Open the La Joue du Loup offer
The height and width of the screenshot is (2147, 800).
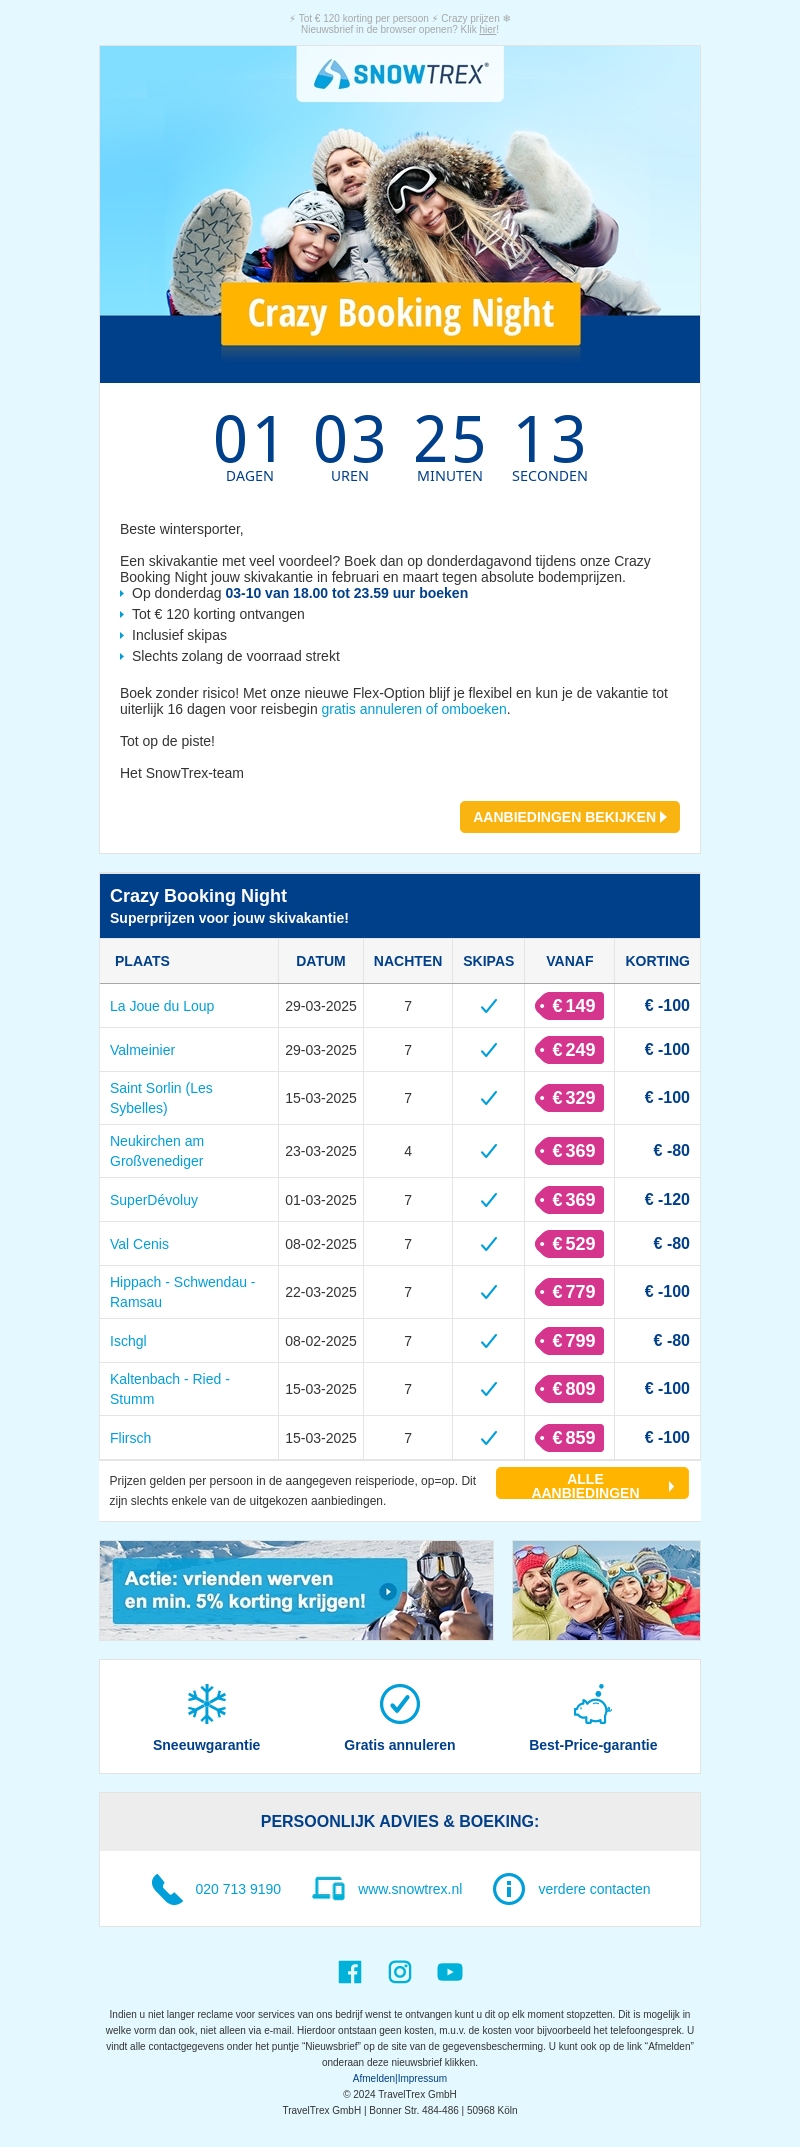point(162,1006)
